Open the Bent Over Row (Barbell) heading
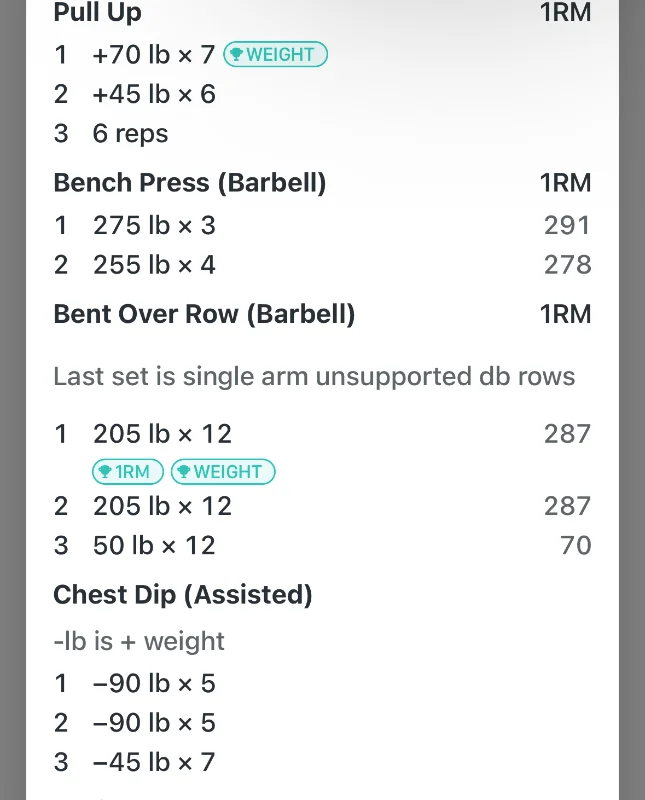Screen dimensions: 645x800 point(204,314)
